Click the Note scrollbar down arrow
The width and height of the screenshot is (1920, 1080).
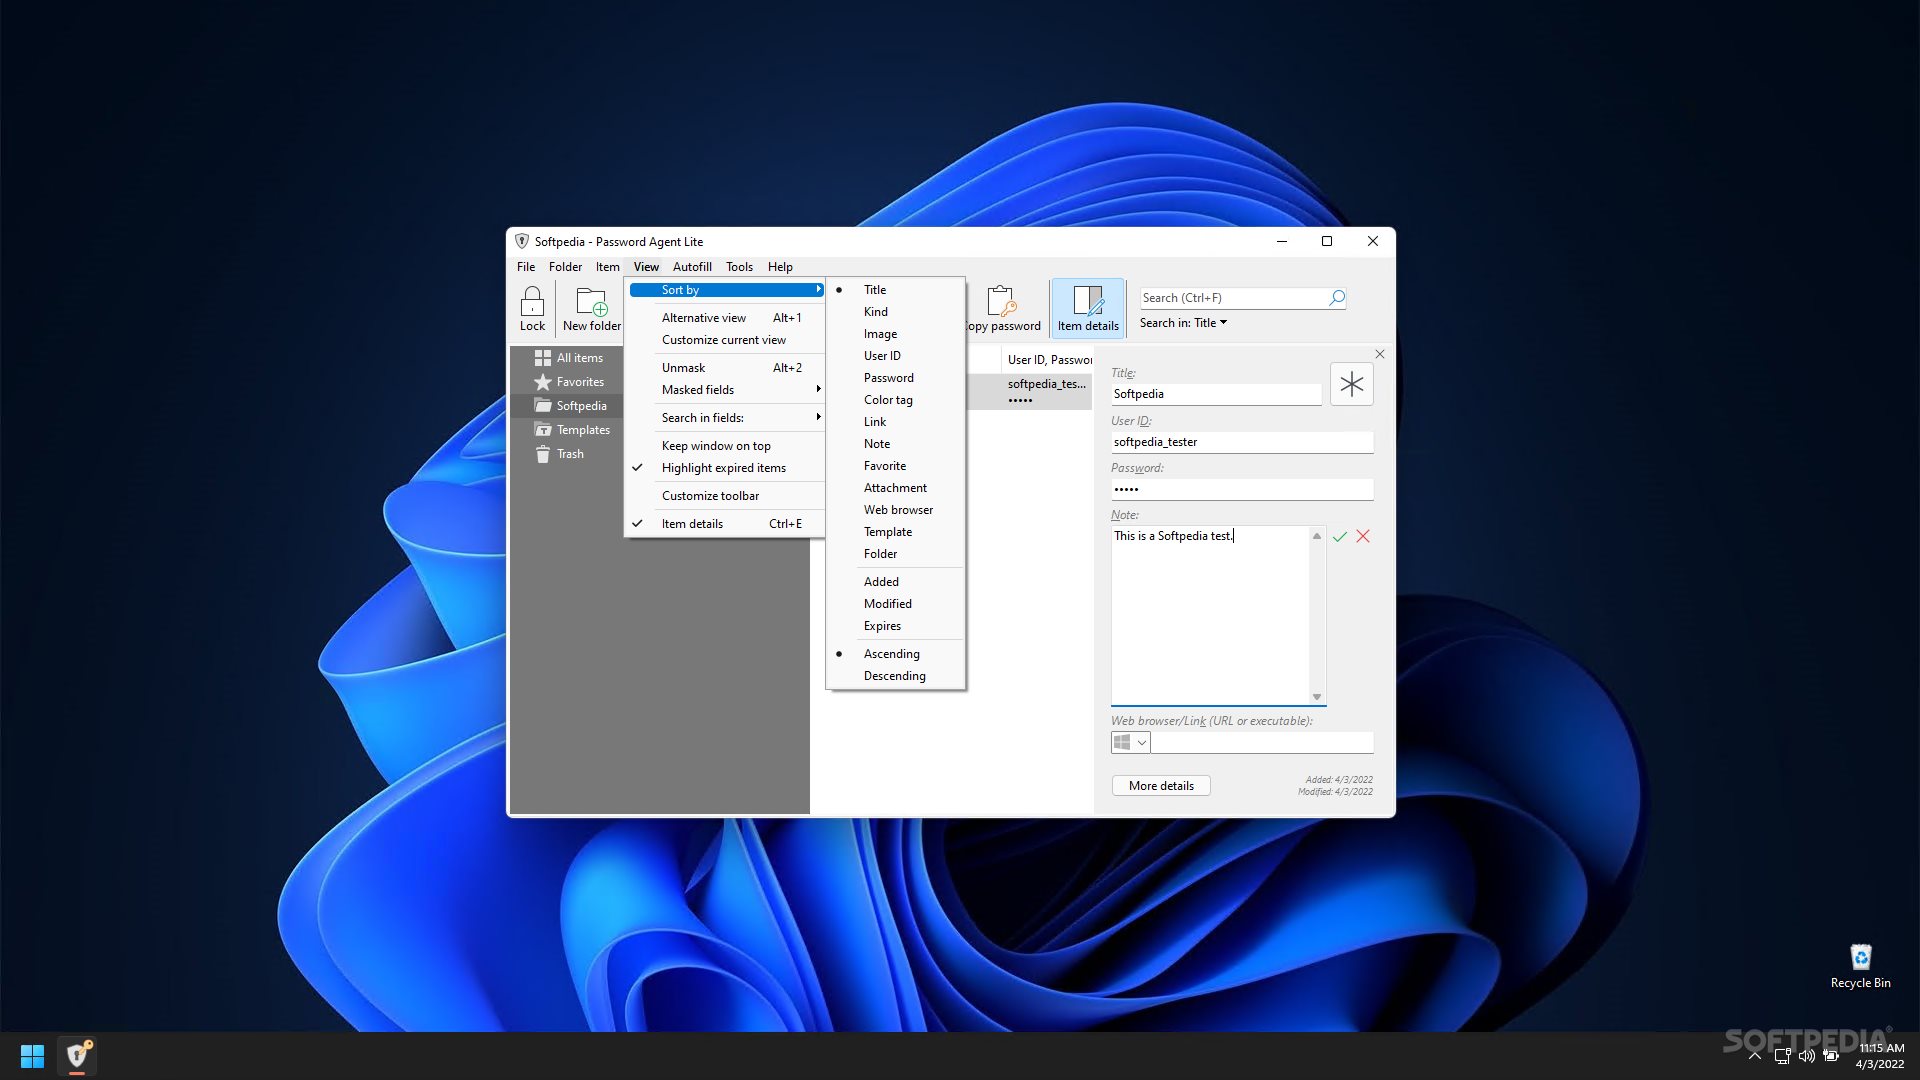[x=1317, y=697]
